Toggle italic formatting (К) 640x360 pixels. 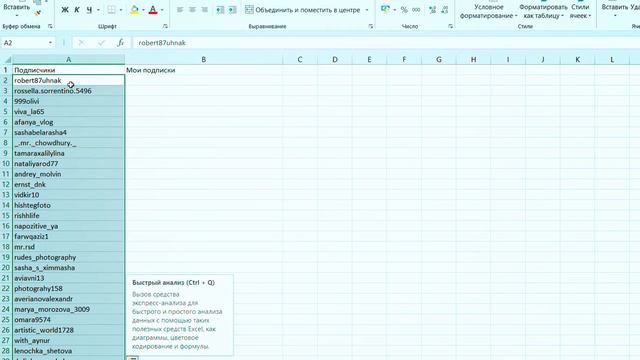tap(77, 10)
